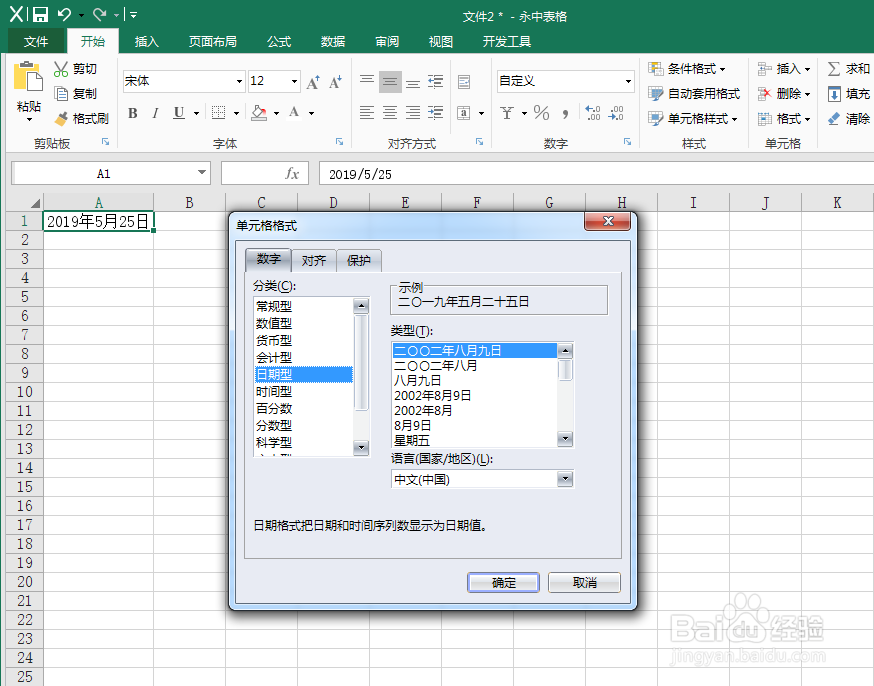Click the merge cells icon

click(x=464, y=113)
